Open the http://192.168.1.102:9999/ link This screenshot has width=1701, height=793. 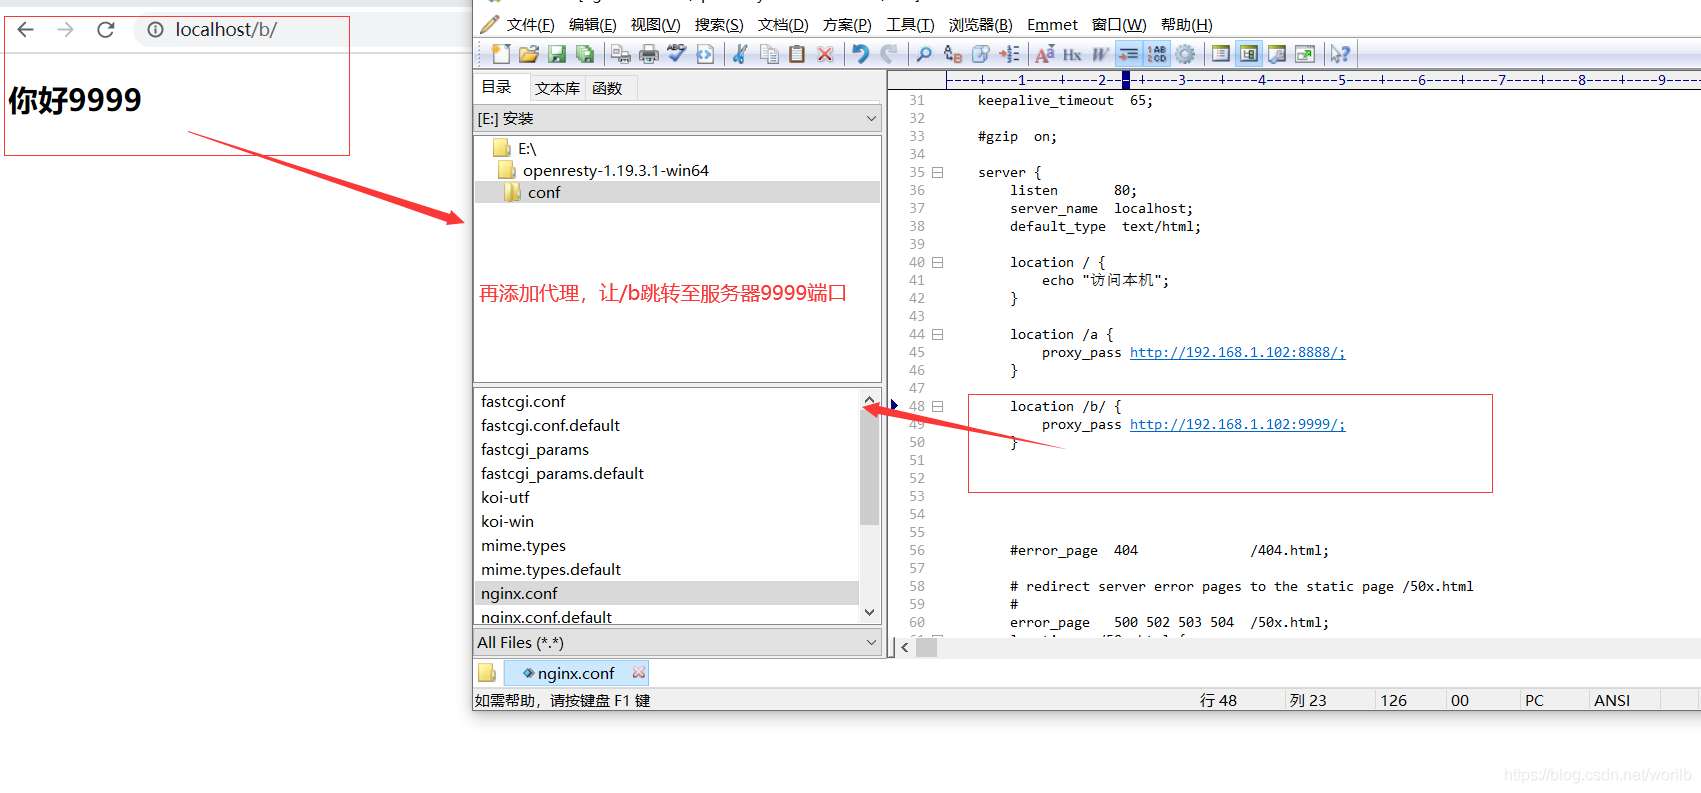point(1237,424)
